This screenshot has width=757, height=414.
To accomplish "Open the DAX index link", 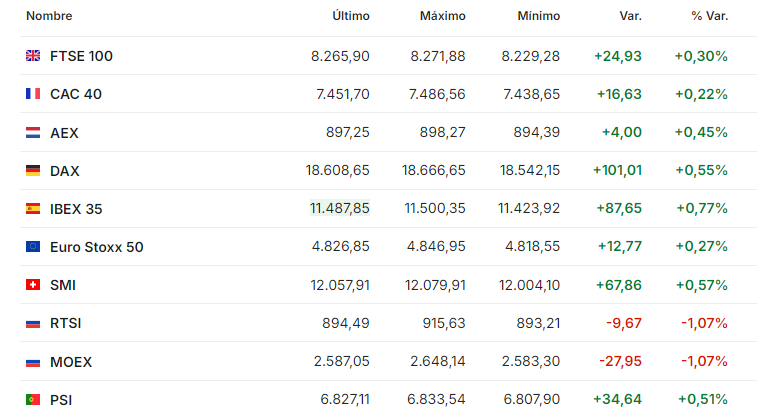I will pos(65,171).
